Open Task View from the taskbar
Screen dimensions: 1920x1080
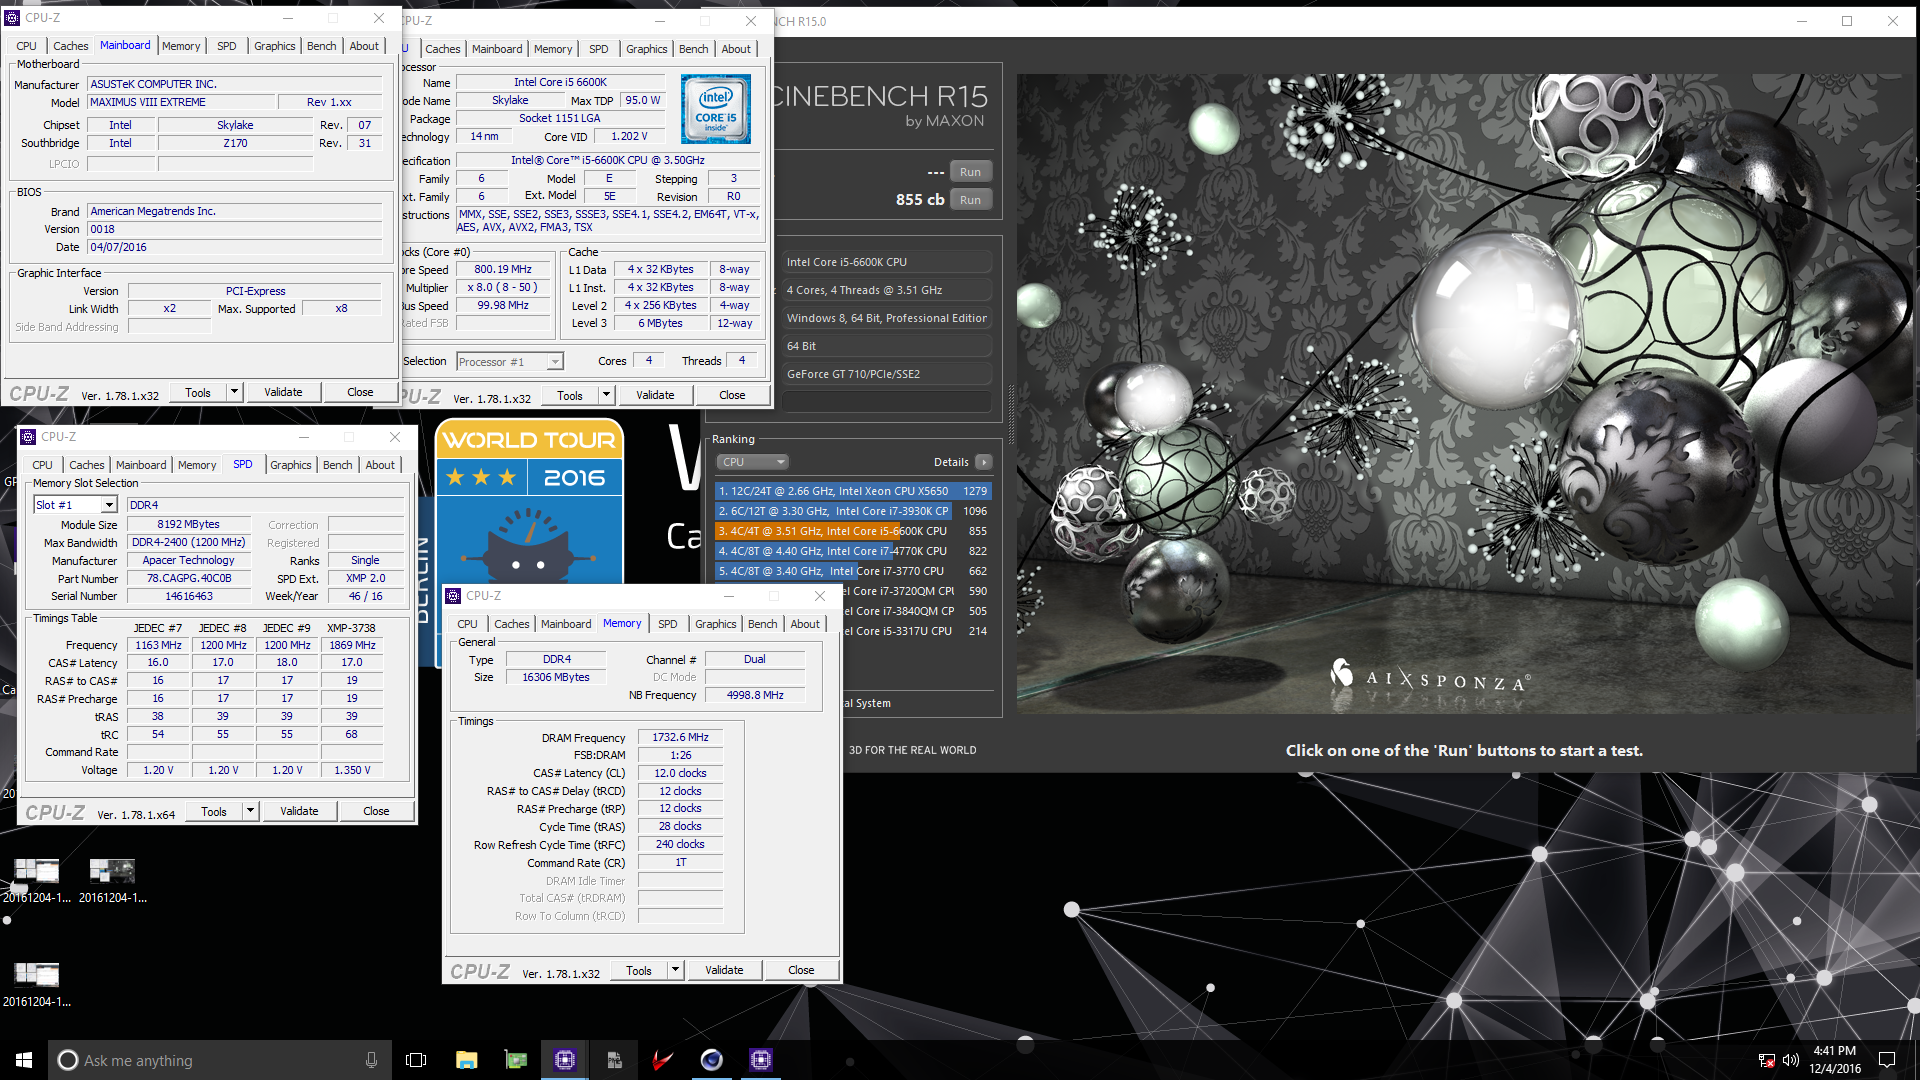pos(416,1060)
